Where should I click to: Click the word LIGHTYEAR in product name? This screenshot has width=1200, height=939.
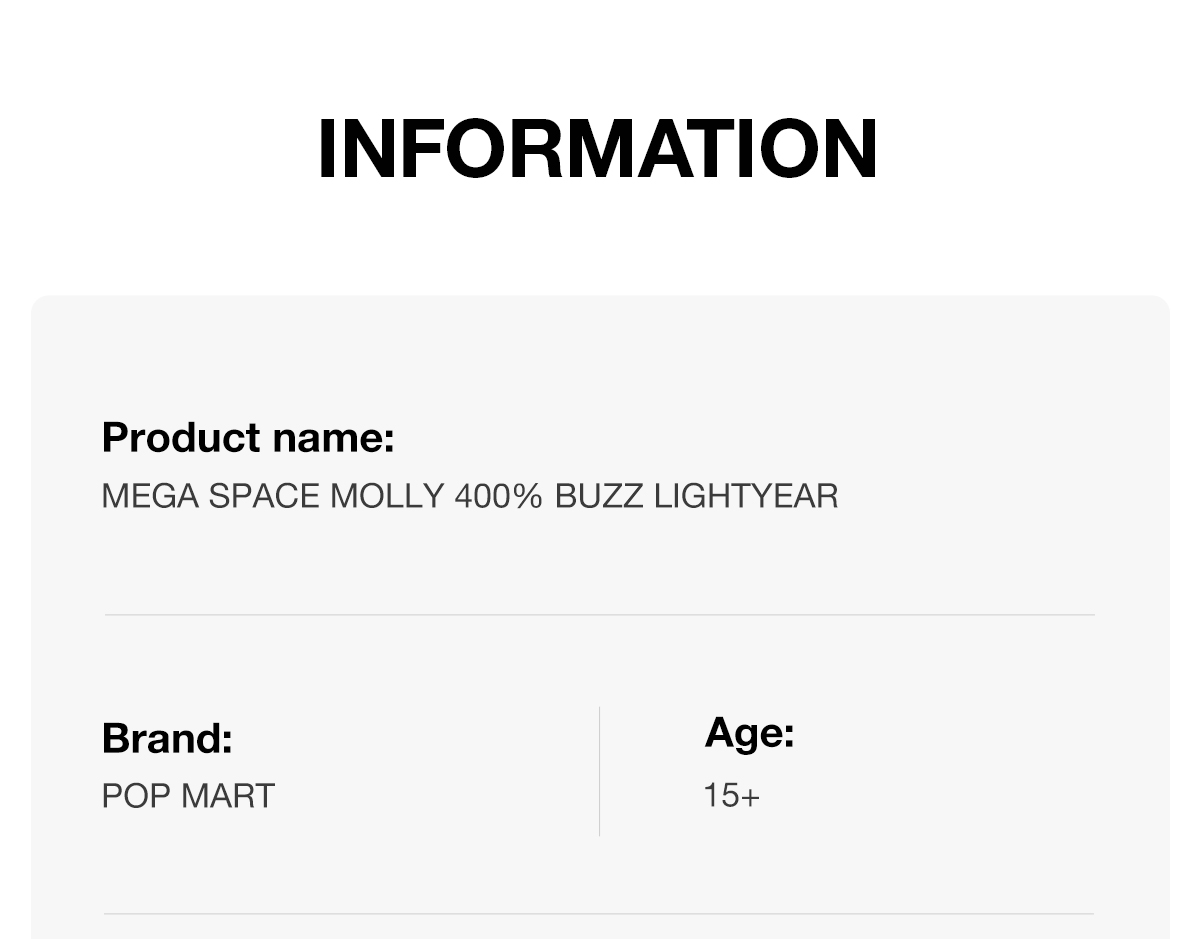(746, 496)
